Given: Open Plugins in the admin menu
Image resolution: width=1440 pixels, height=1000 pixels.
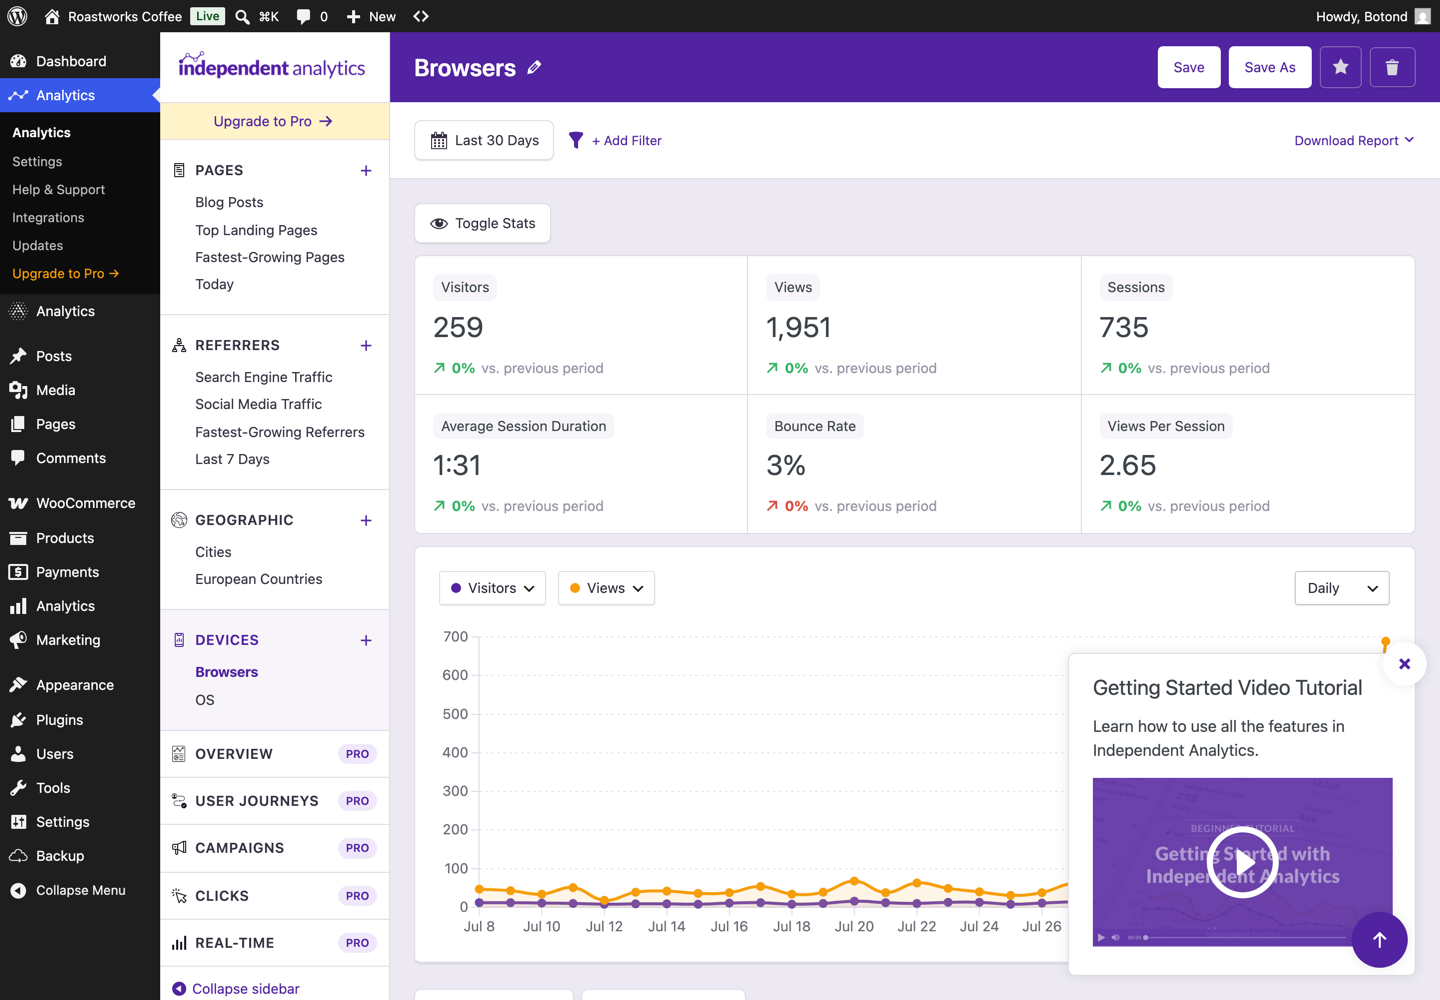Looking at the screenshot, I should point(80,720).
